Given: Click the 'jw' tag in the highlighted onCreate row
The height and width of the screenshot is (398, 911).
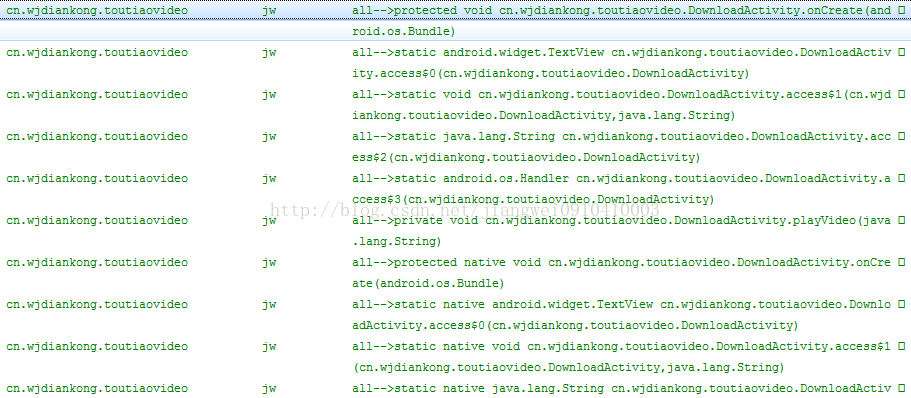Looking at the screenshot, I should (x=268, y=11).
